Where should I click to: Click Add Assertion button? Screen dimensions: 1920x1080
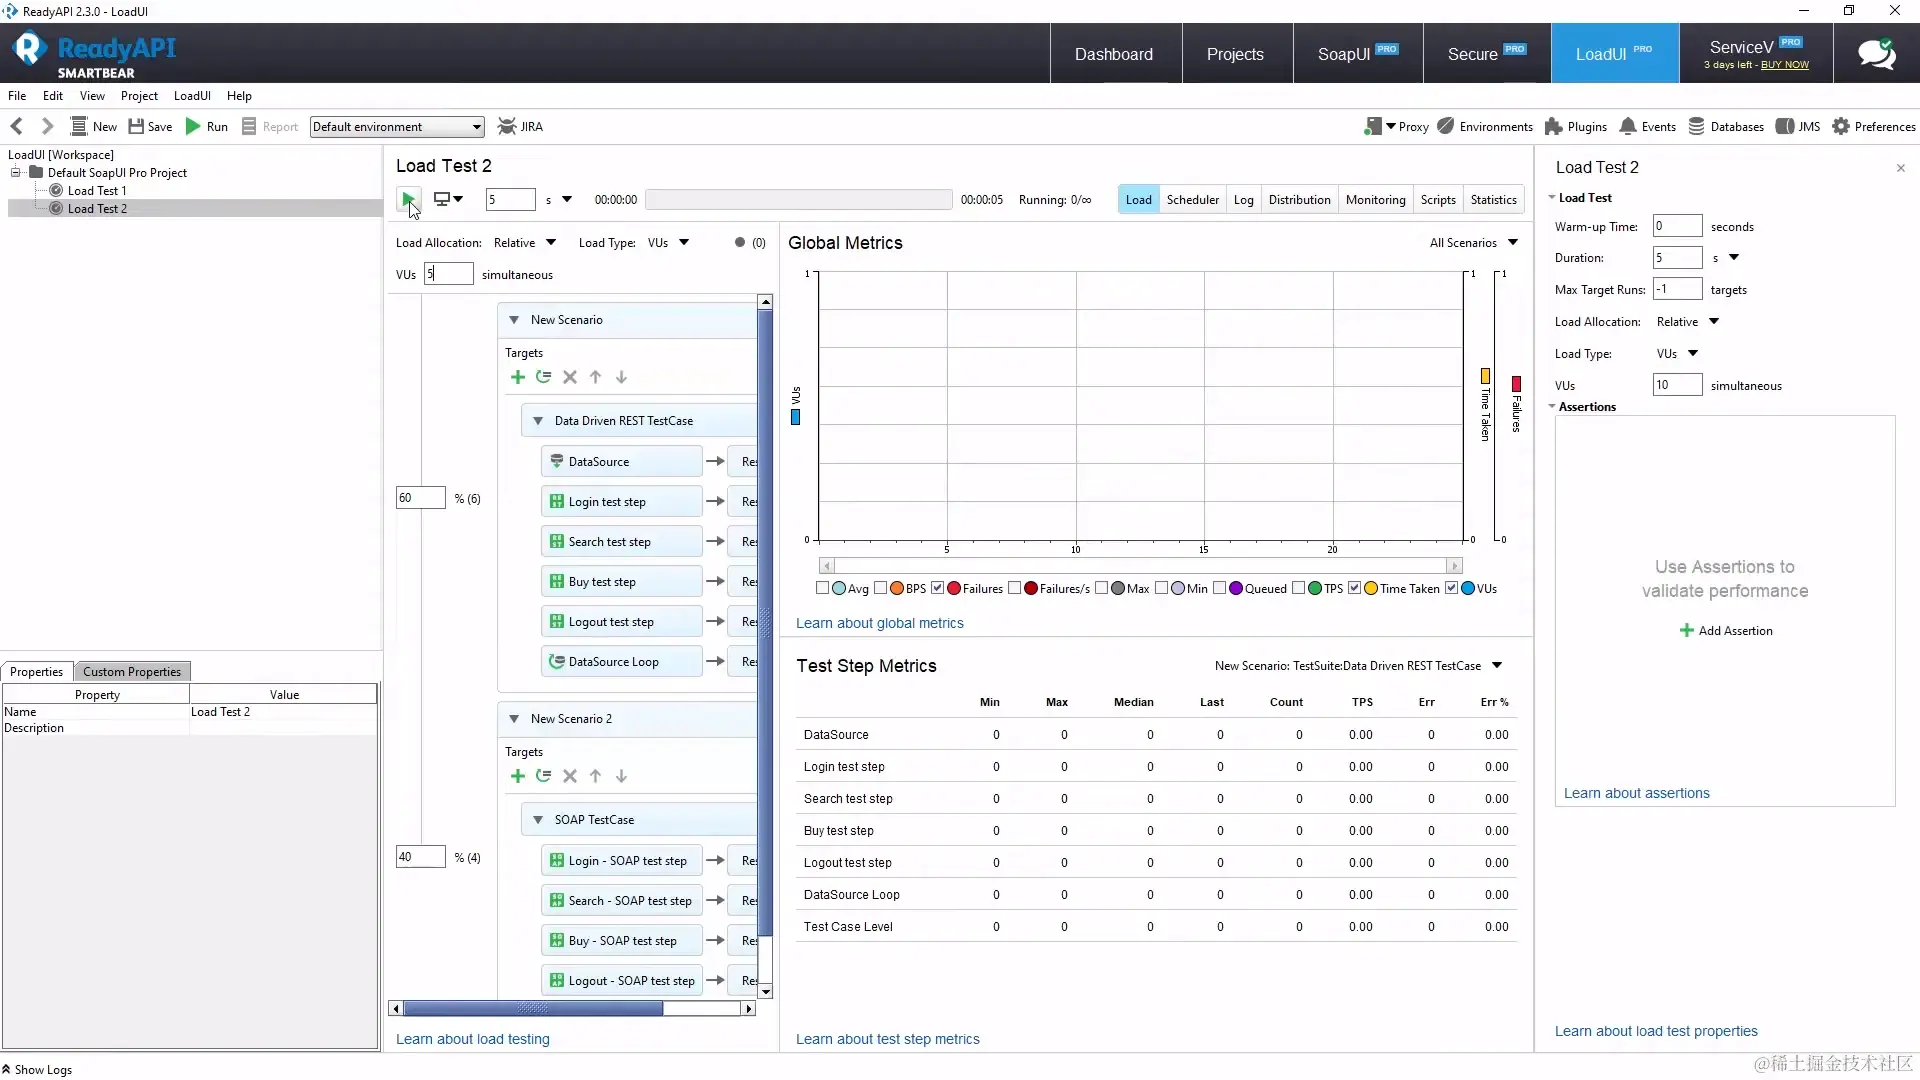click(1726, 631)
